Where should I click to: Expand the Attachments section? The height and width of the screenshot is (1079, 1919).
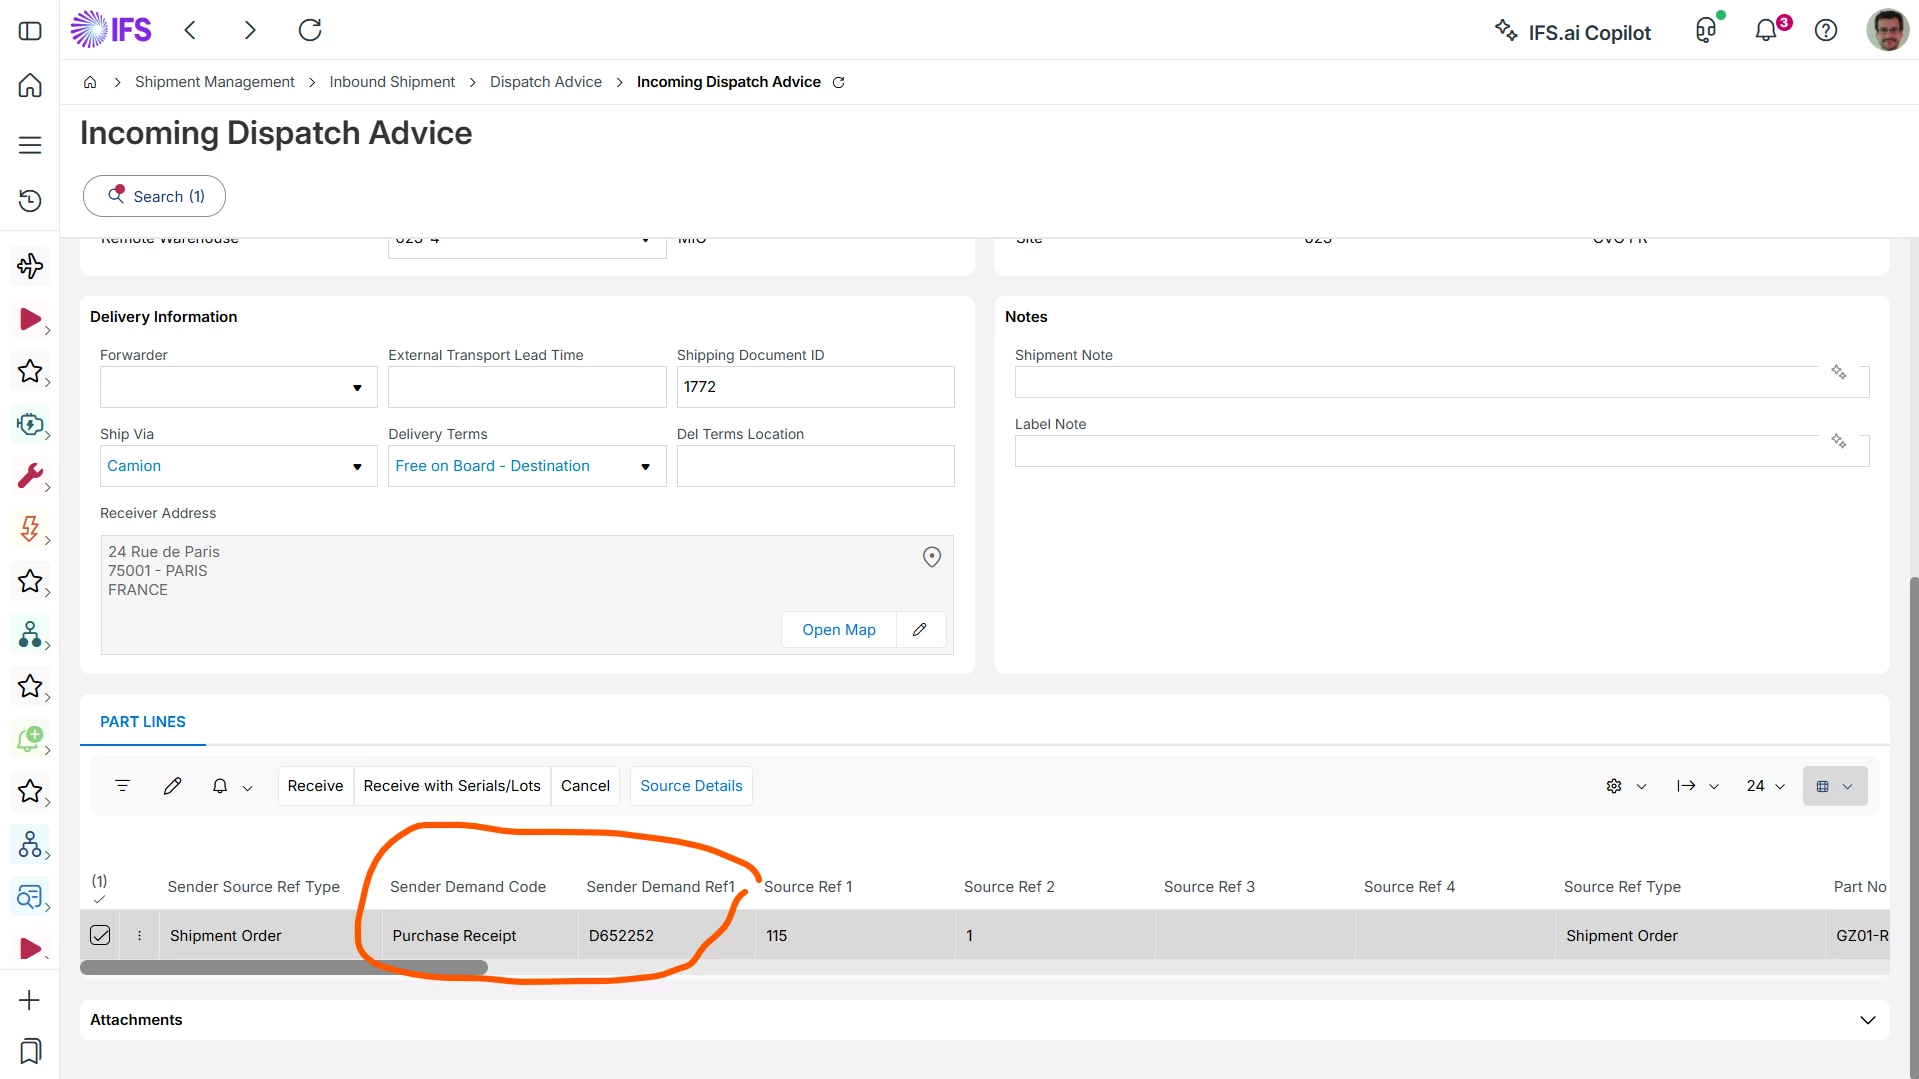[1867, 1020]
